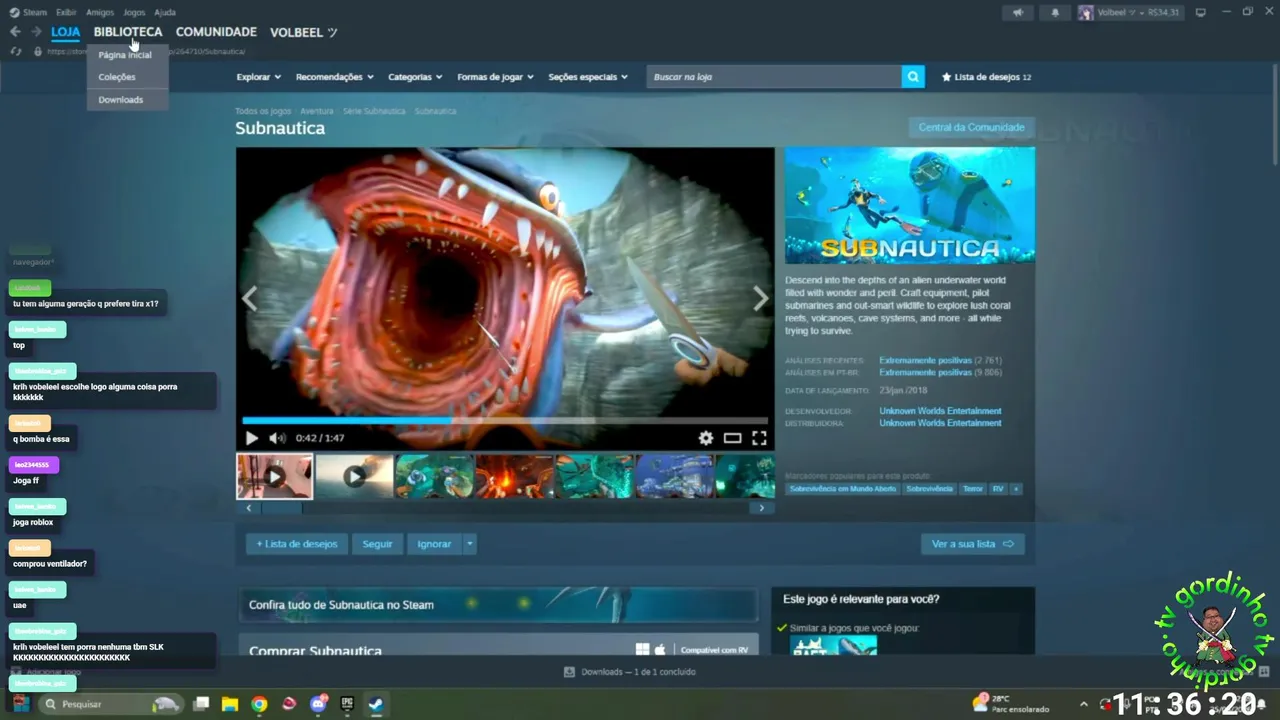The width and height of the screenshot is (1280, 720).
Task: Open notifications bell in Steam header
Action: click(1054, 13)
